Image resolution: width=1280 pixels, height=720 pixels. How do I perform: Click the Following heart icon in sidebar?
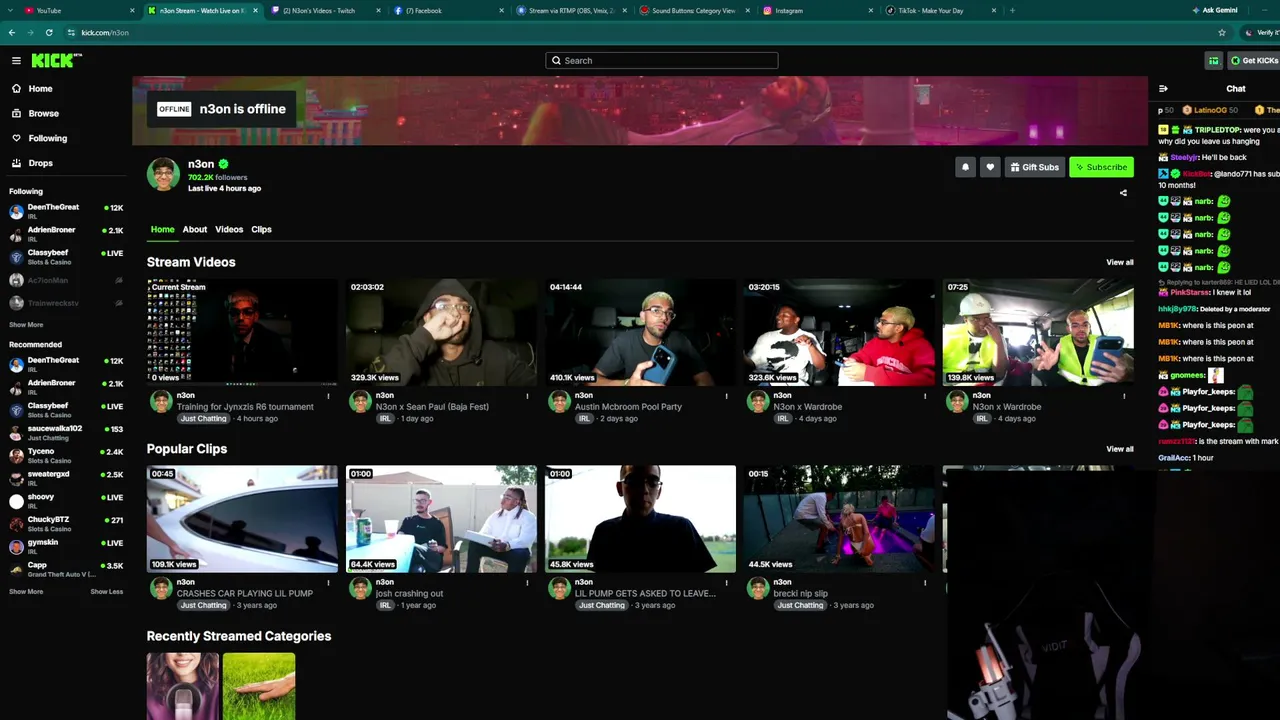click(x=16, y=138)
